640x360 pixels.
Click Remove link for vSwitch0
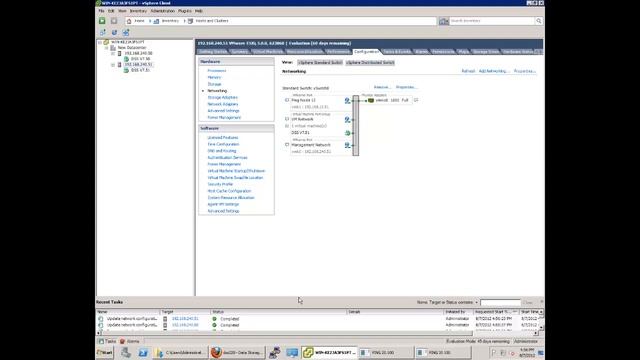point(382,87)
